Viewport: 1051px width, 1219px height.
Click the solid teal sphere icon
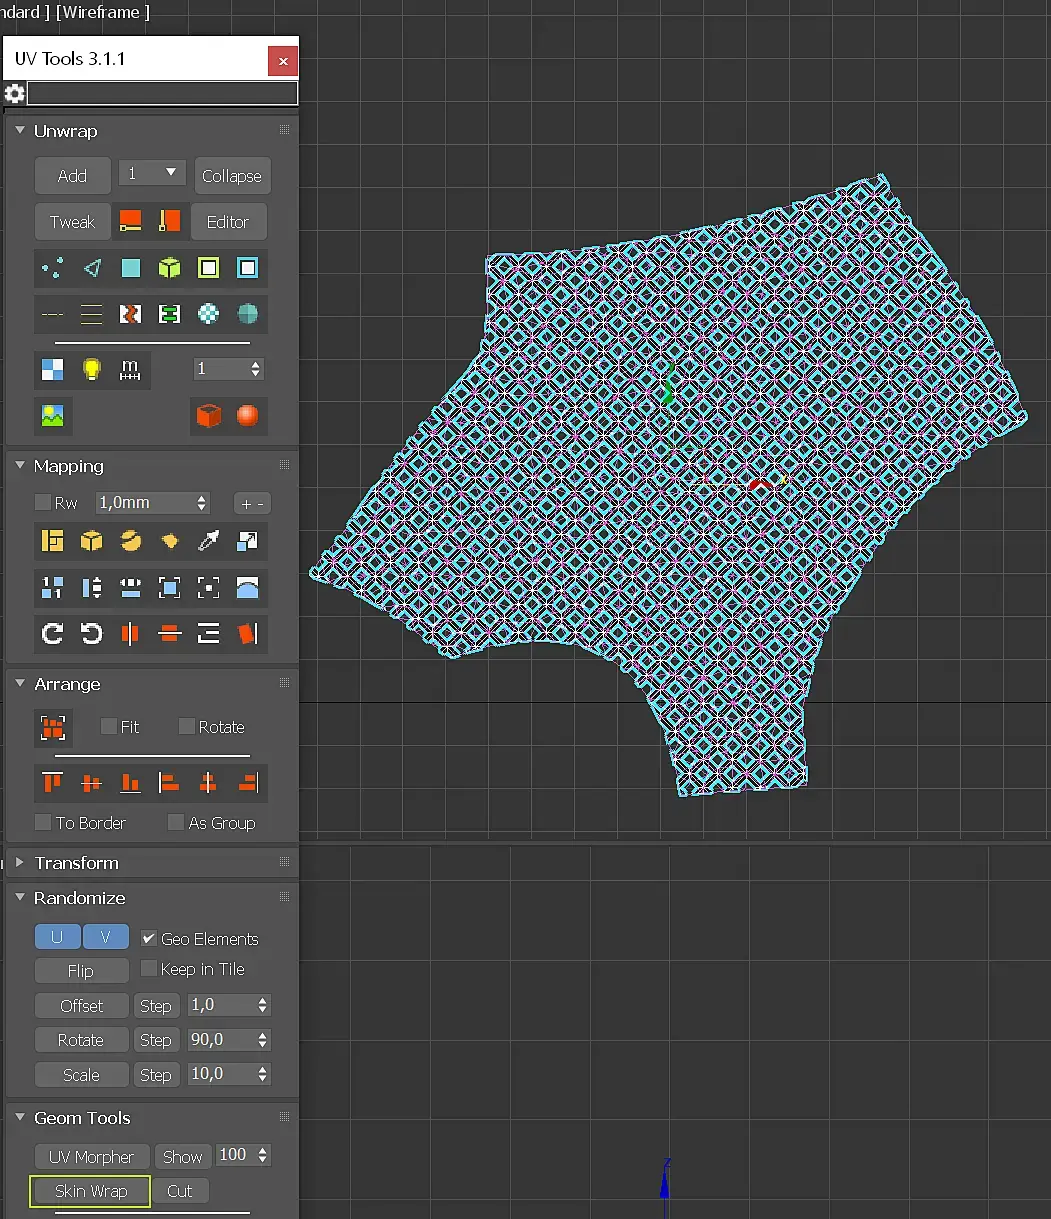point(248,314)
